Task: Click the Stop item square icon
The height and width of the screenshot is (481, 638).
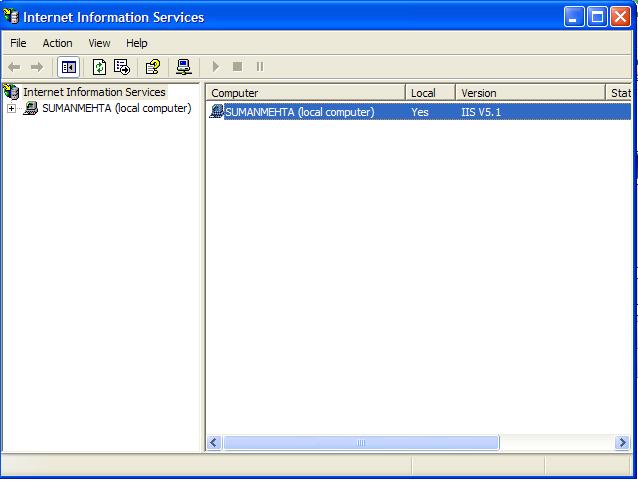Action: point(238,66)
